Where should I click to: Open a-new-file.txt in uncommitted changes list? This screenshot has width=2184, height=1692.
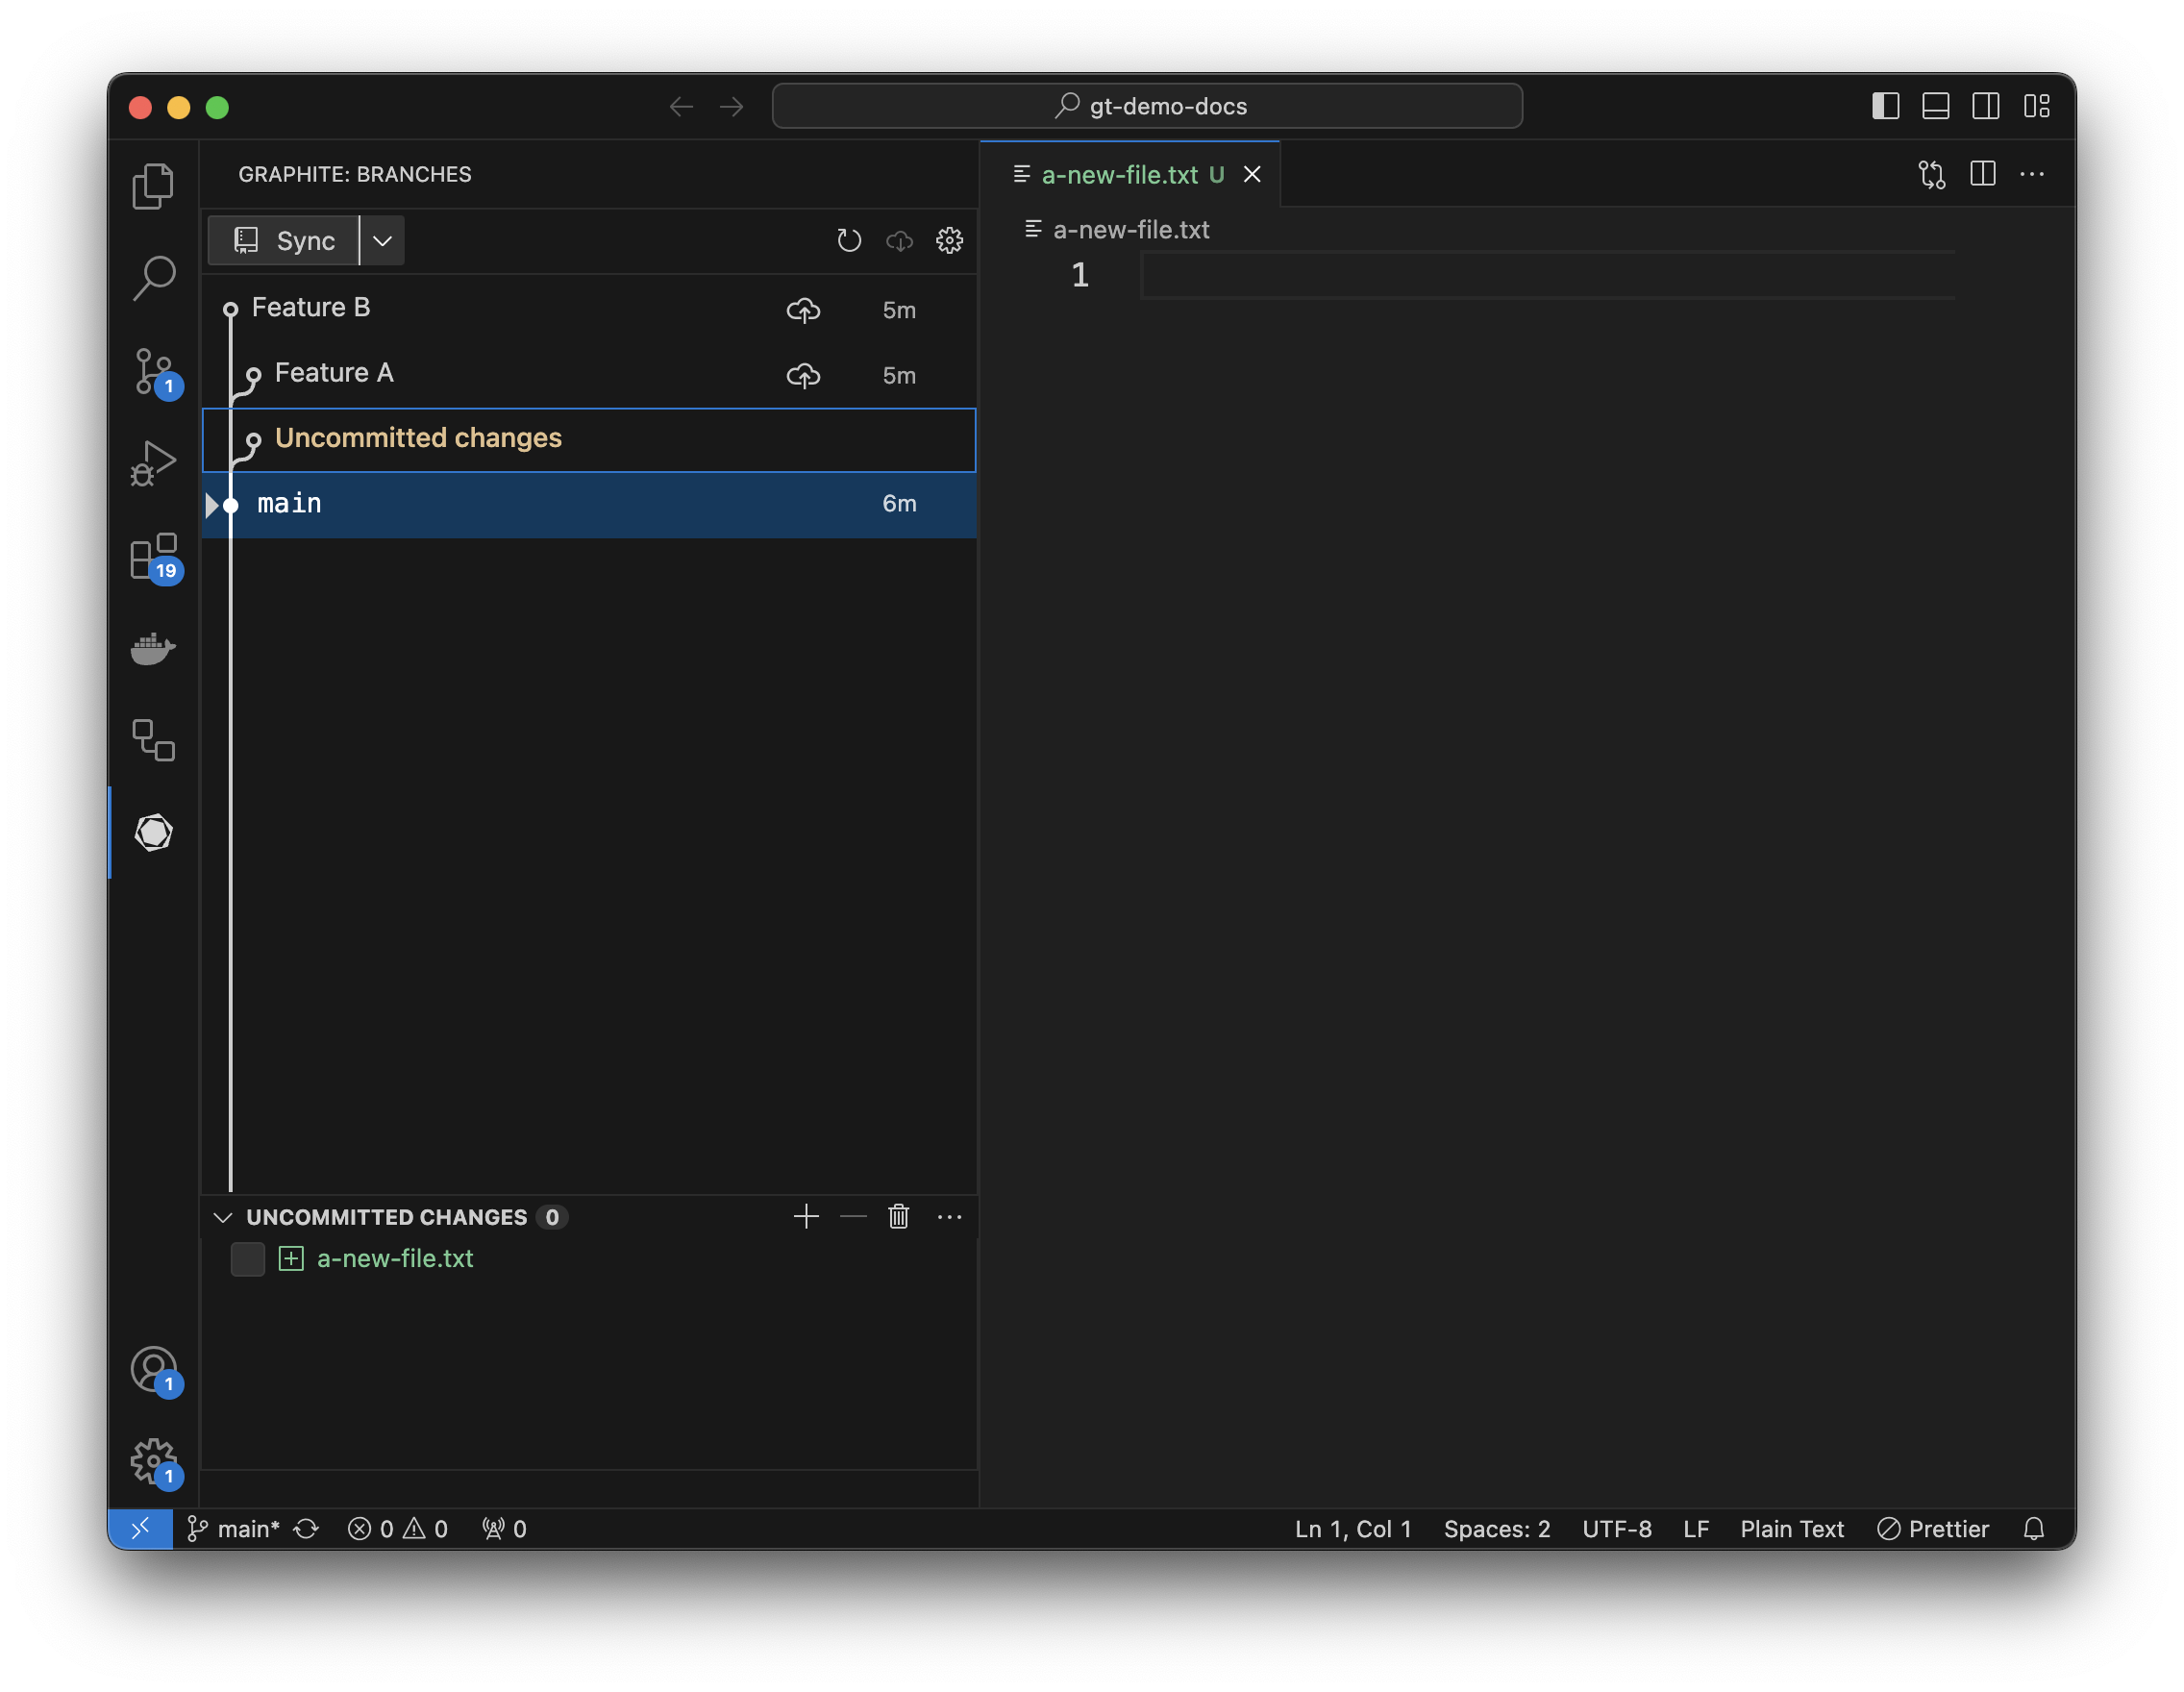click(x=395, y=1259)
